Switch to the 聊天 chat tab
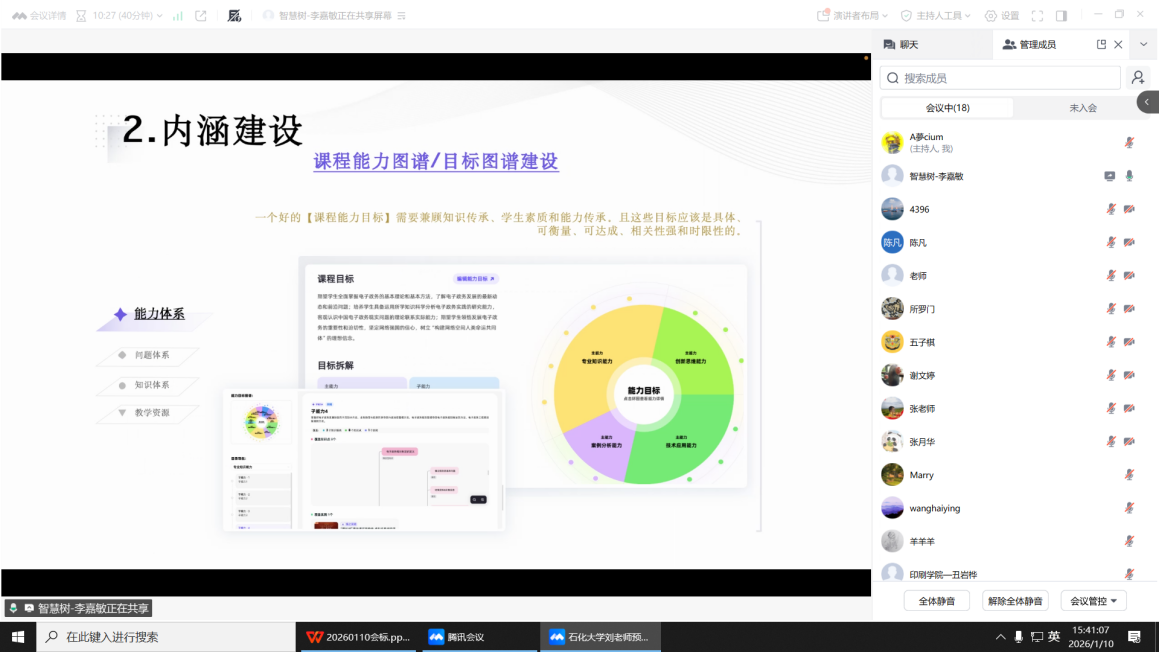This screenshot has width=1159, height=652. [x=901, y=45]
